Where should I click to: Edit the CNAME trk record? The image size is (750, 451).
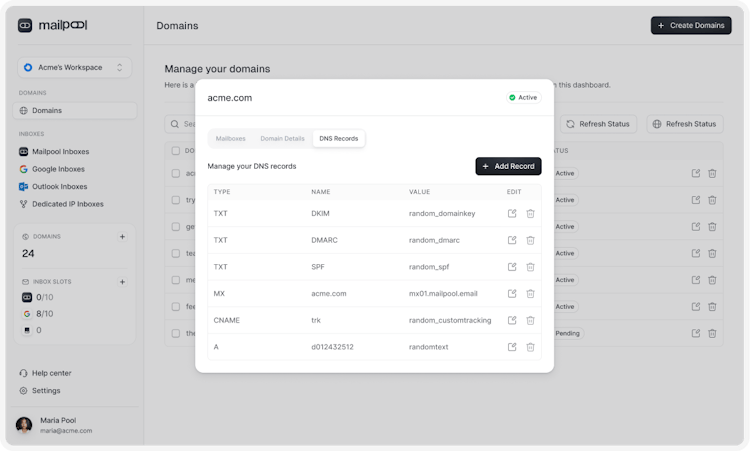point(512,320)
